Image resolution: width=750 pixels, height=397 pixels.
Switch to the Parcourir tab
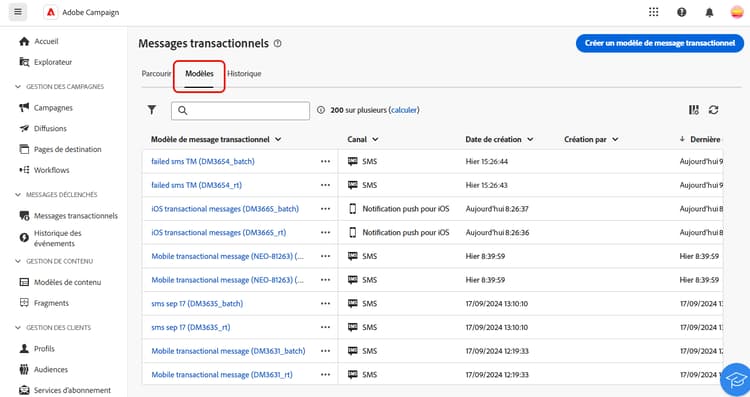click(x=156, y=74)
